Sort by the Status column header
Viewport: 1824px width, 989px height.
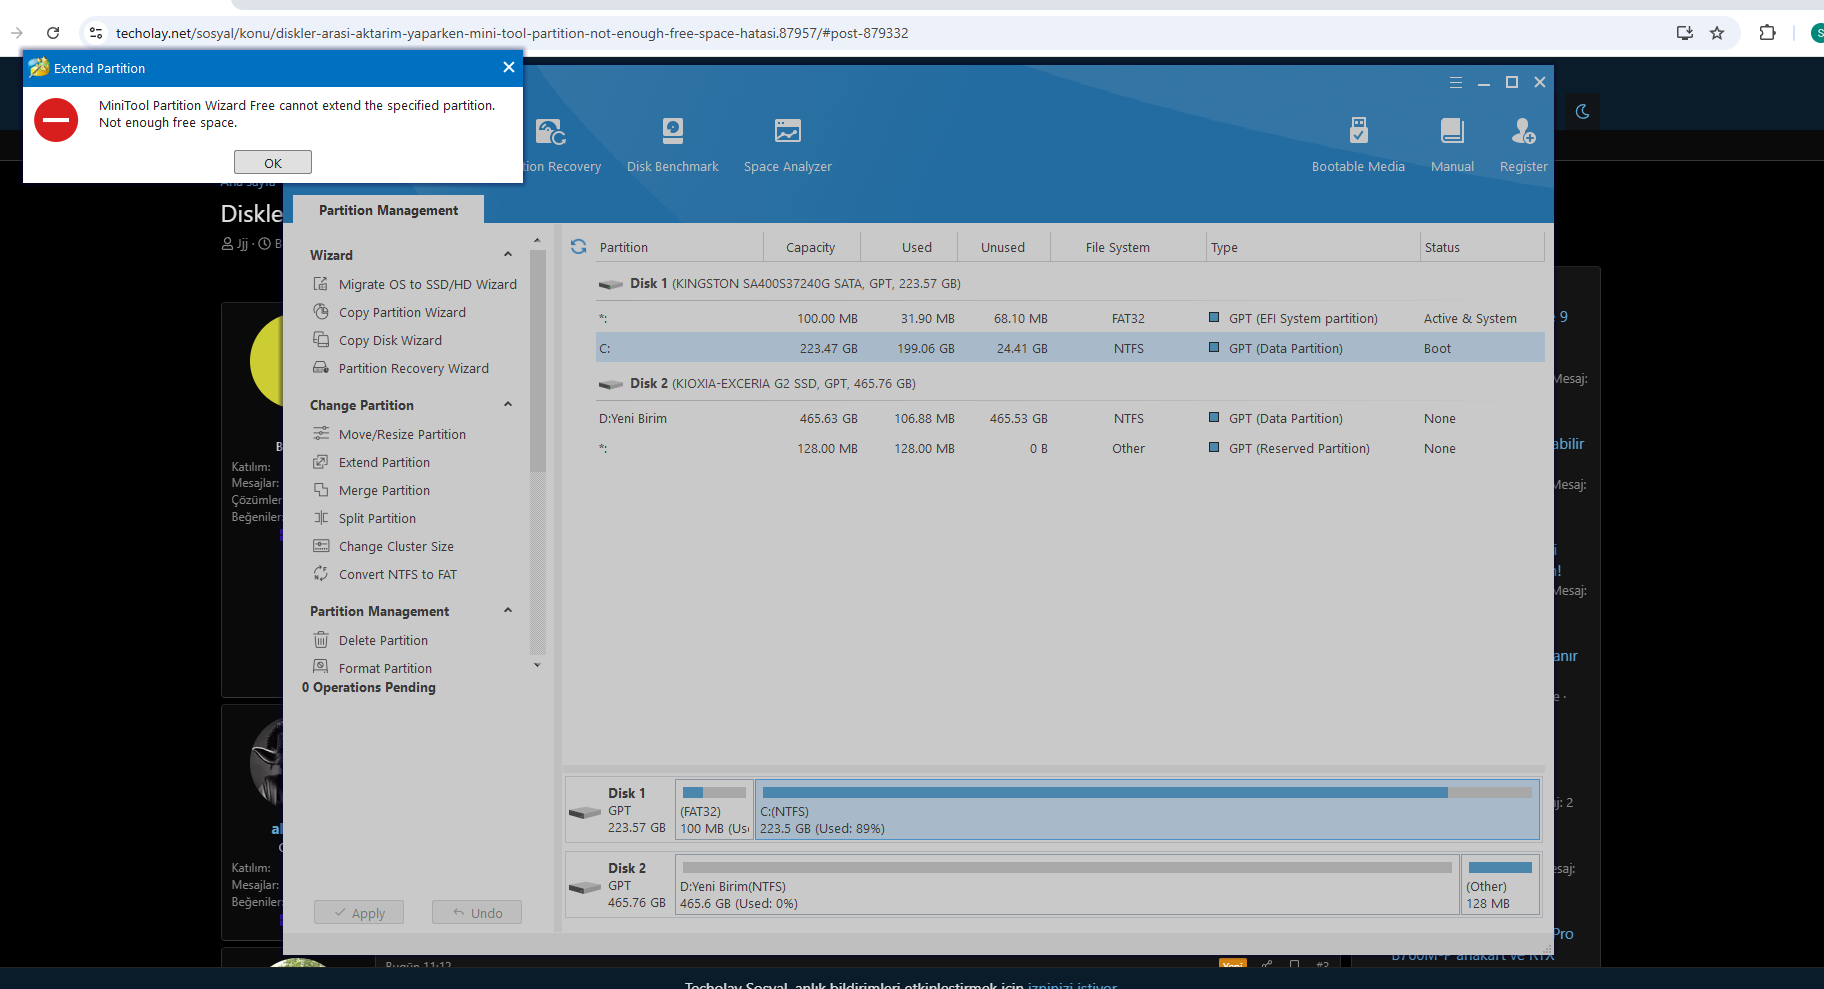click(1482, 247)
